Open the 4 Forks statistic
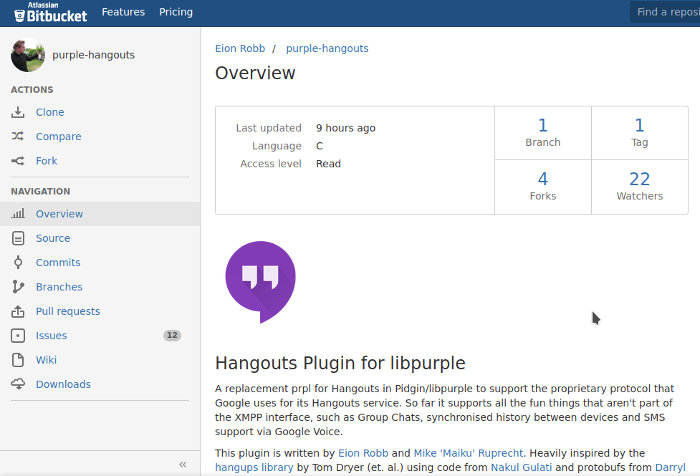 click(542, 187)
